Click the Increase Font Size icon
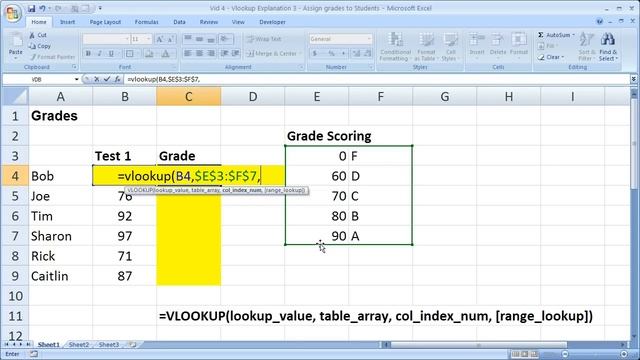Screen dimensions: 640x360 pyautogui.click(x=160, y=39)
